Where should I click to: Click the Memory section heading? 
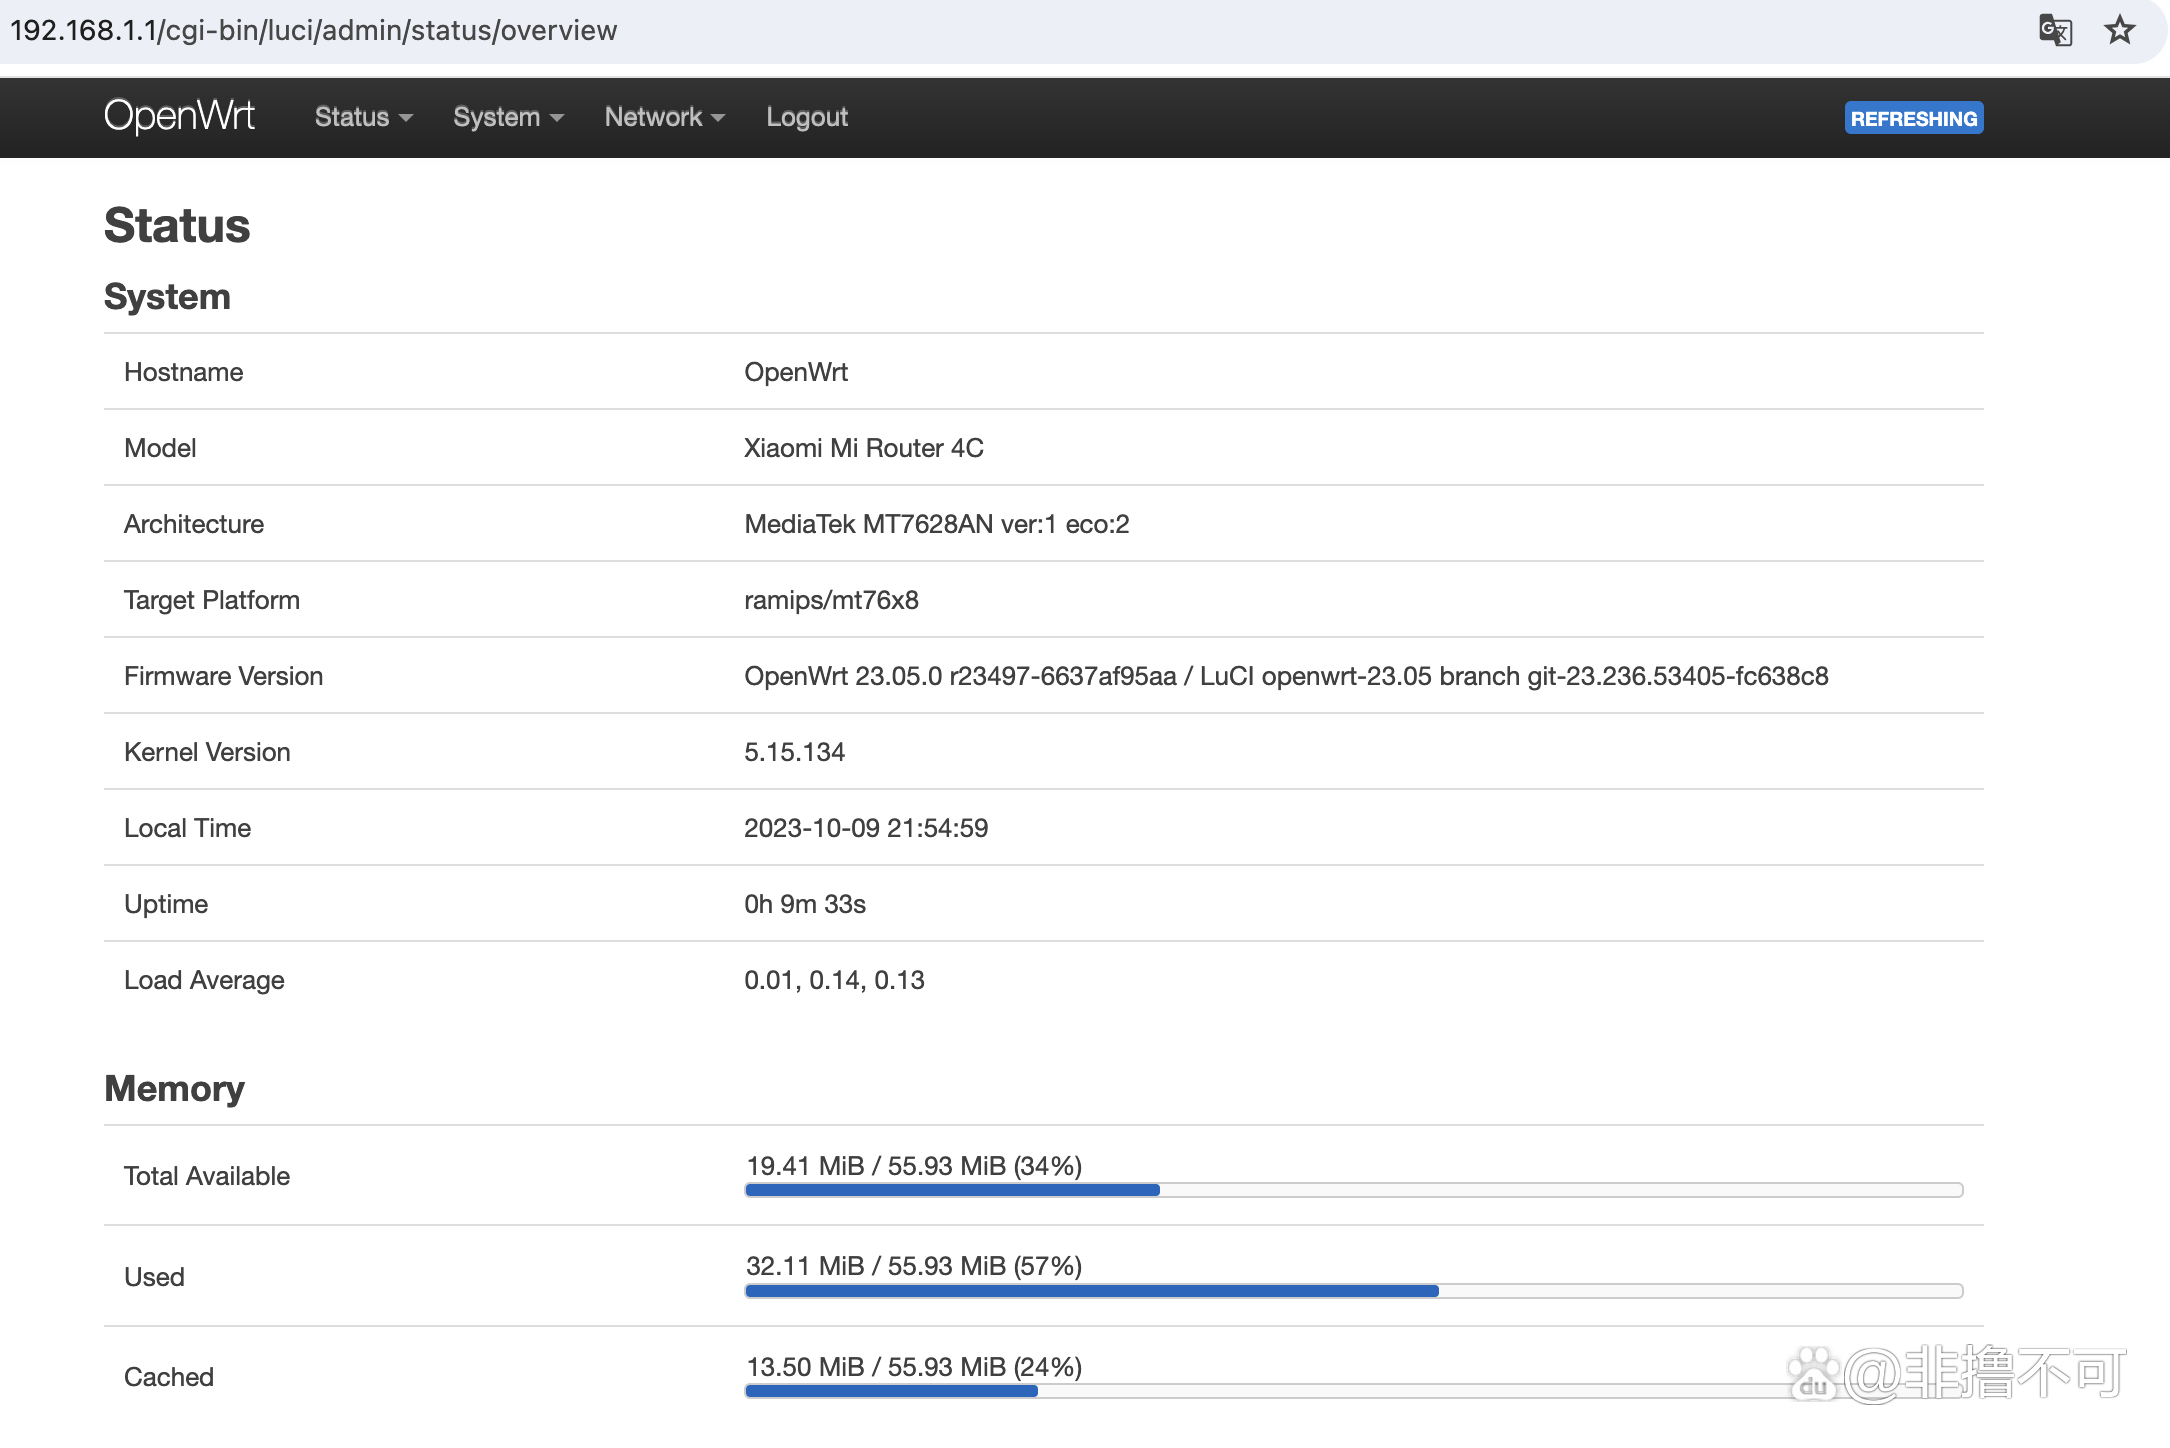pos(174,1089)
